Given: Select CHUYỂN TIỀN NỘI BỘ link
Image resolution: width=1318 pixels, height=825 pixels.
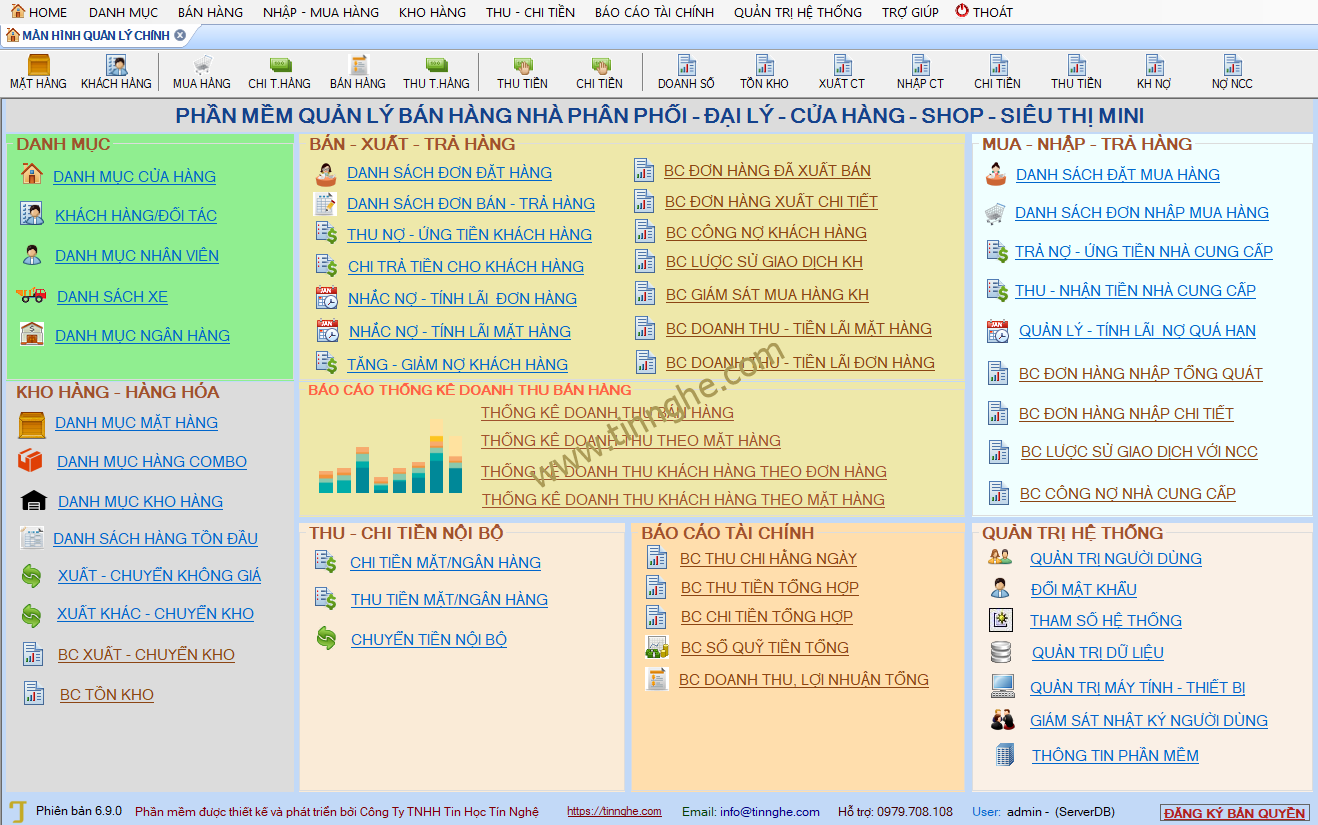Looking at the screenshot, I should pos(428,640).
